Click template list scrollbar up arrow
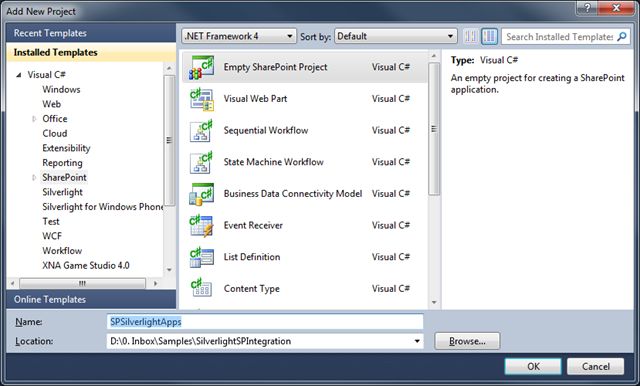This screenshot has height=386, width=640. click(x=434, y=56)
